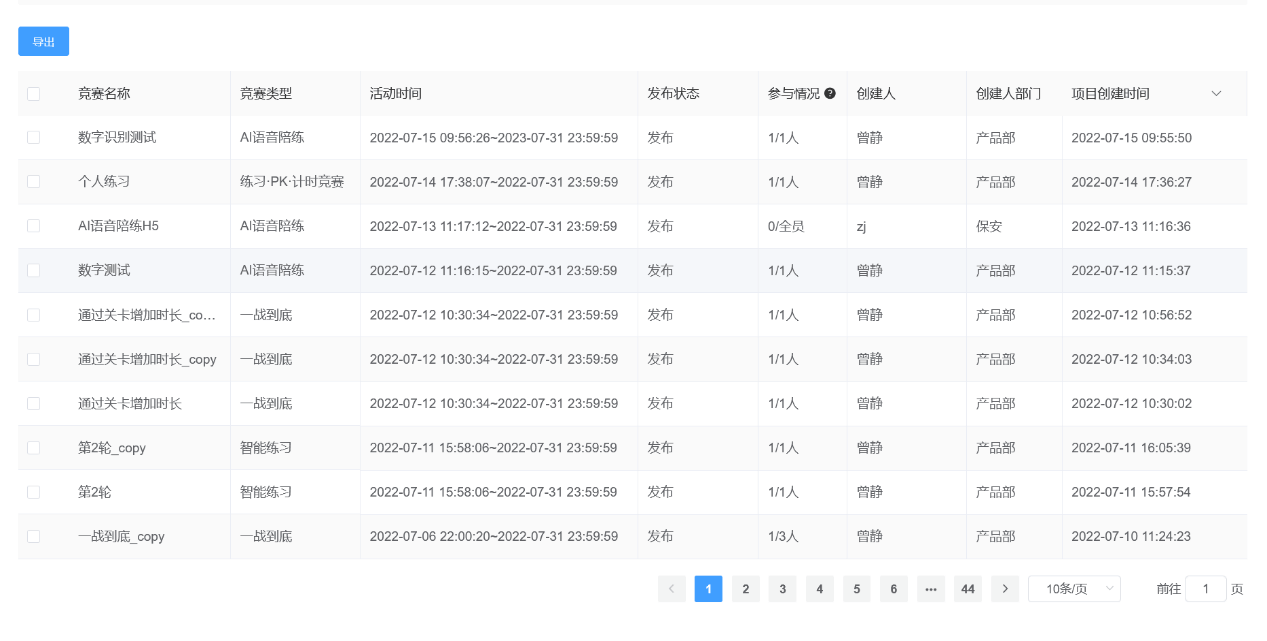The height and width of the screenshot is (641, 1267).
Task: Check the 数字识别测试 row checkbox
Action: [x=34, y=138]
